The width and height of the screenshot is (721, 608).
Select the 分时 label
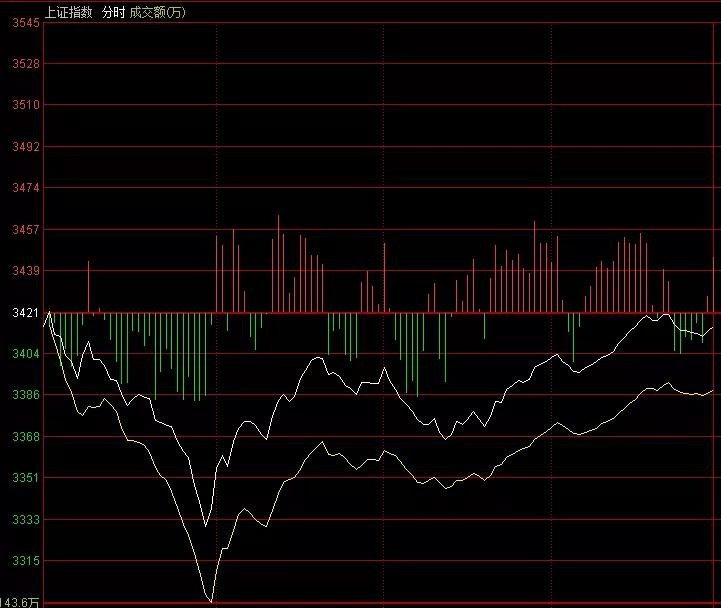[x=114, y=12]
